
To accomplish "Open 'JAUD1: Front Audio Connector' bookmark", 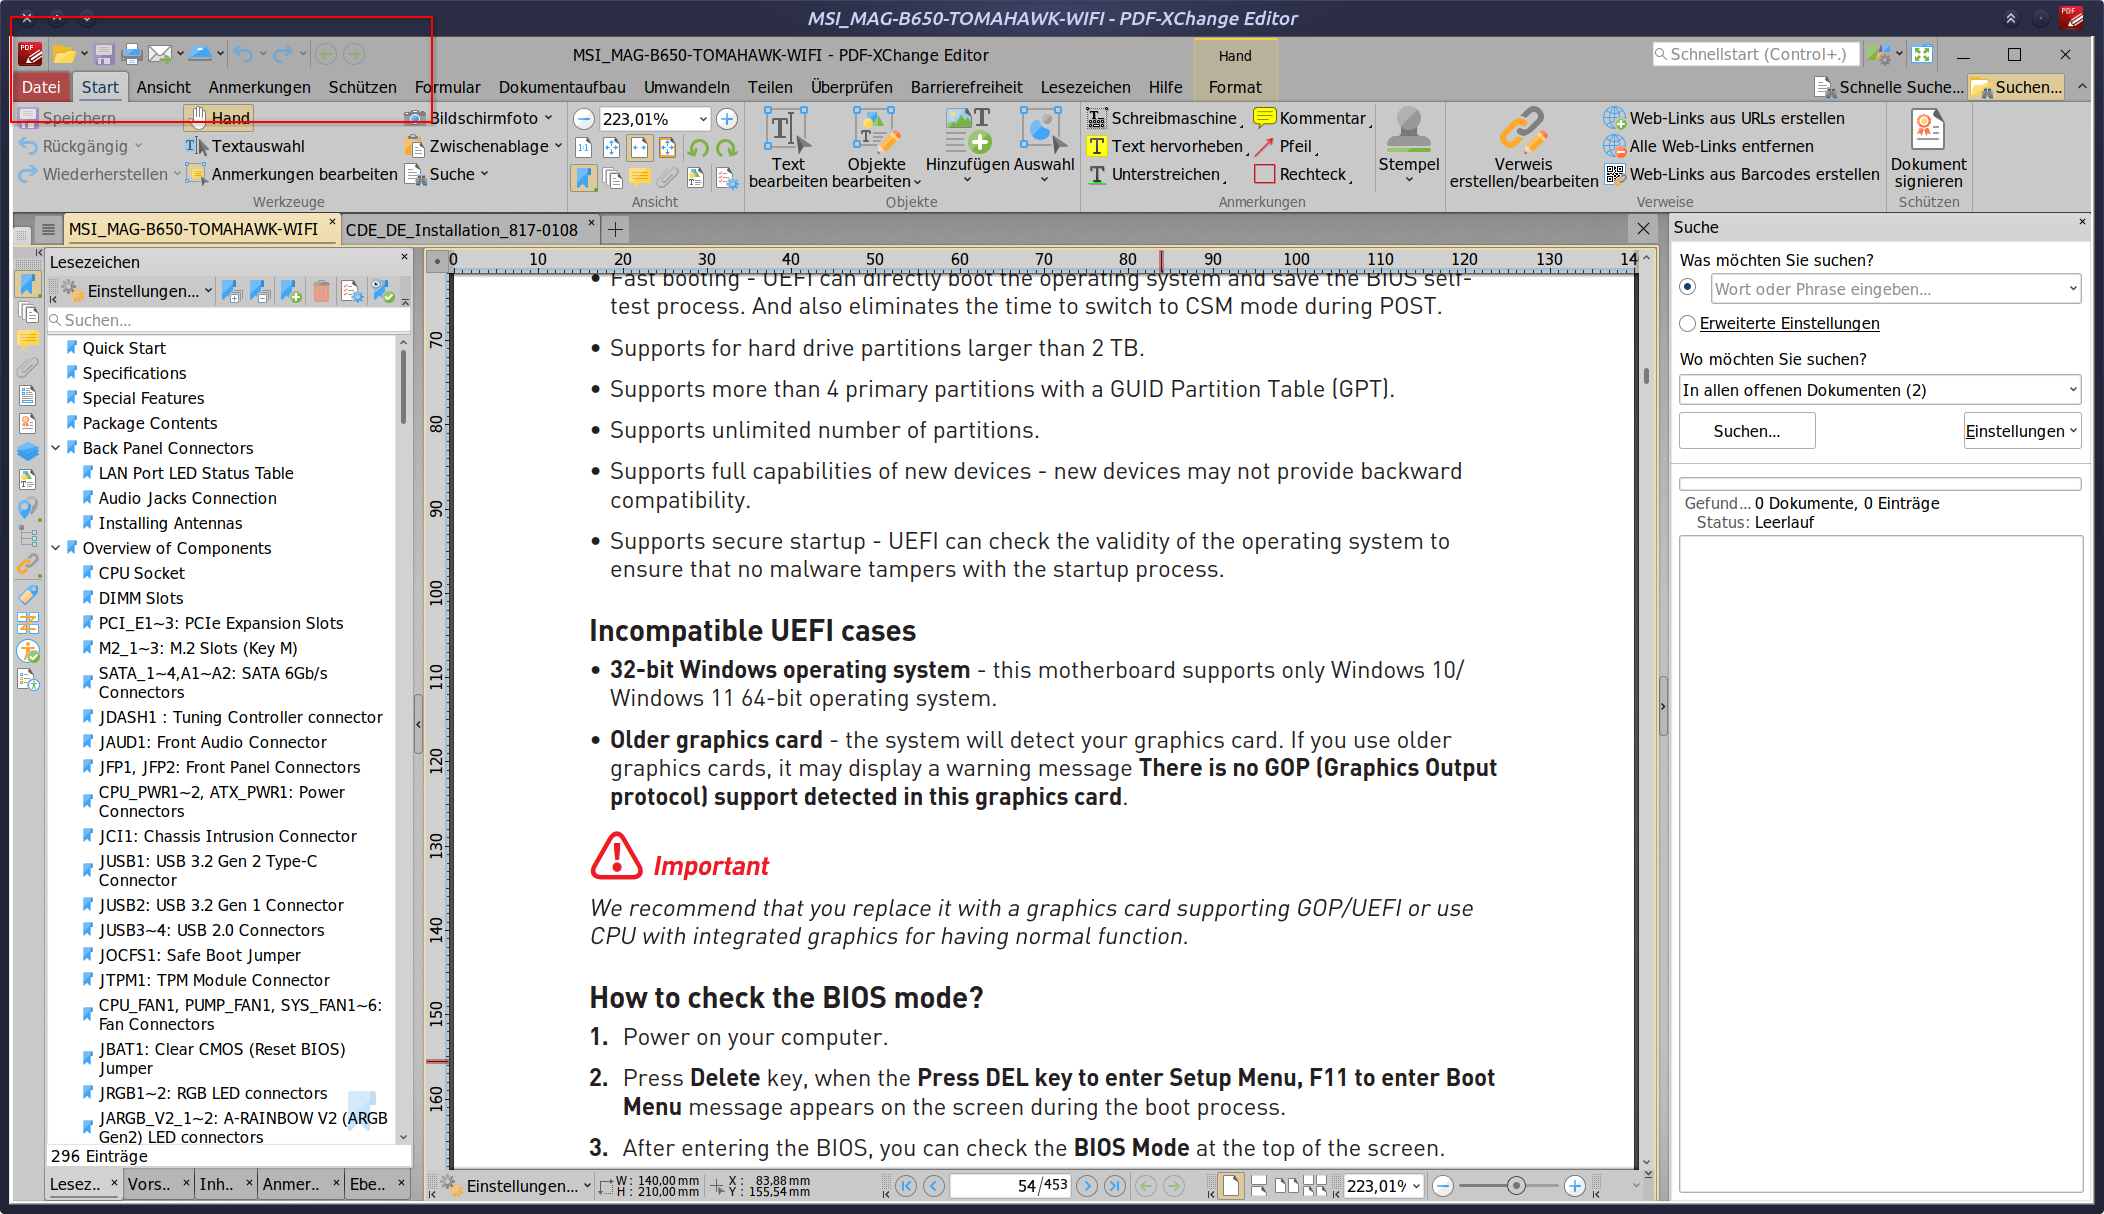I will point(212,742).
